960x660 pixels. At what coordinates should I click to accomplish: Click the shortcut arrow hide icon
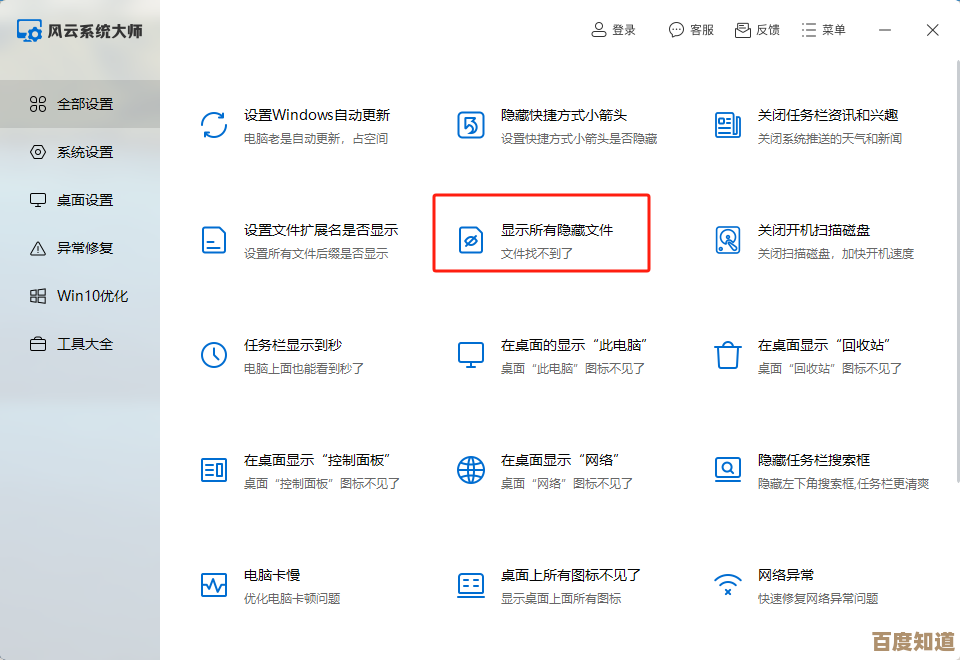click(x=471, y=125)
